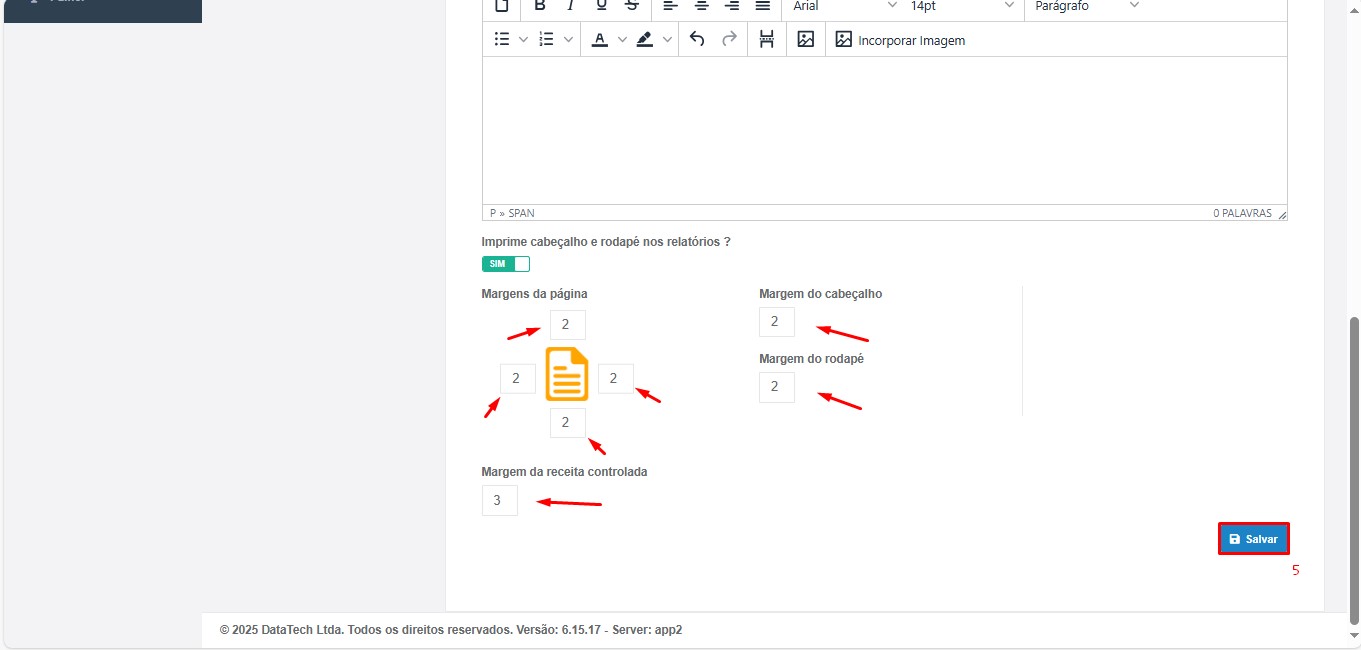Viewport: 1361px width, 650px height.
Task: Apply the highlight background color icon
Action: [x=645, y=40]
